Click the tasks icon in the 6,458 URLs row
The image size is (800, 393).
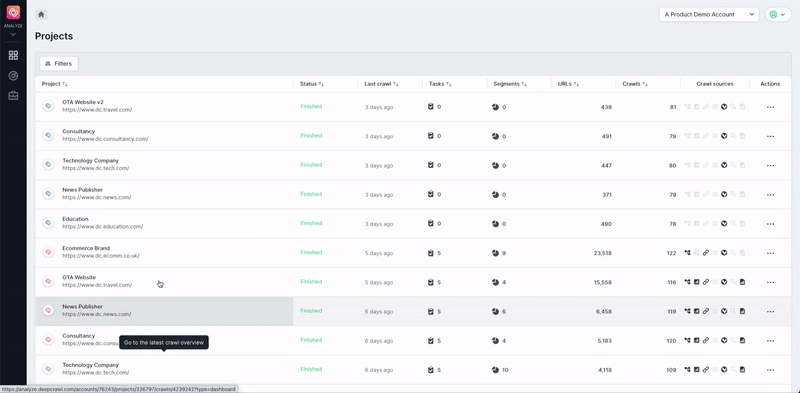(431, 311)
